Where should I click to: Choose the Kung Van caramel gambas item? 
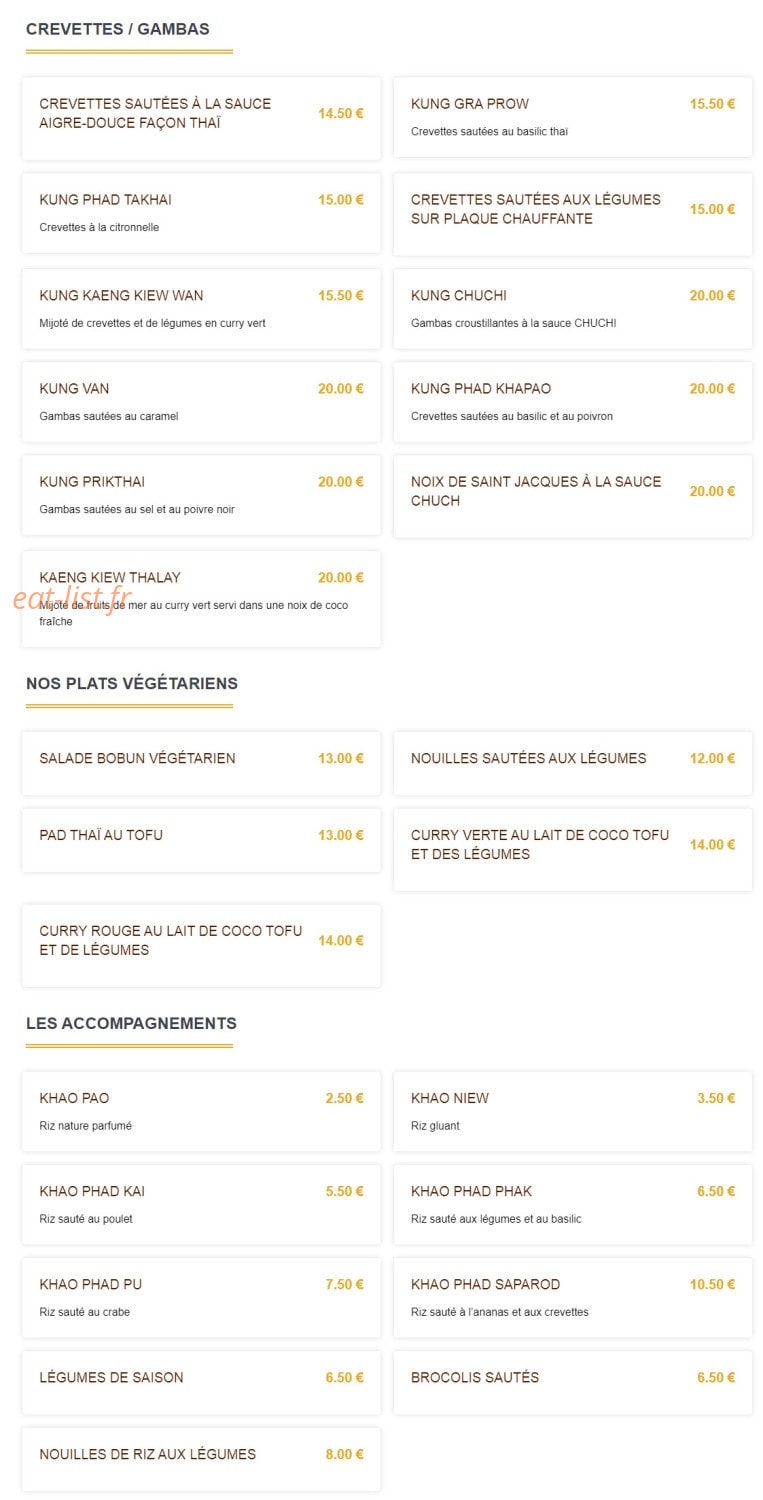pyautogui.click(x=201, y=402)
